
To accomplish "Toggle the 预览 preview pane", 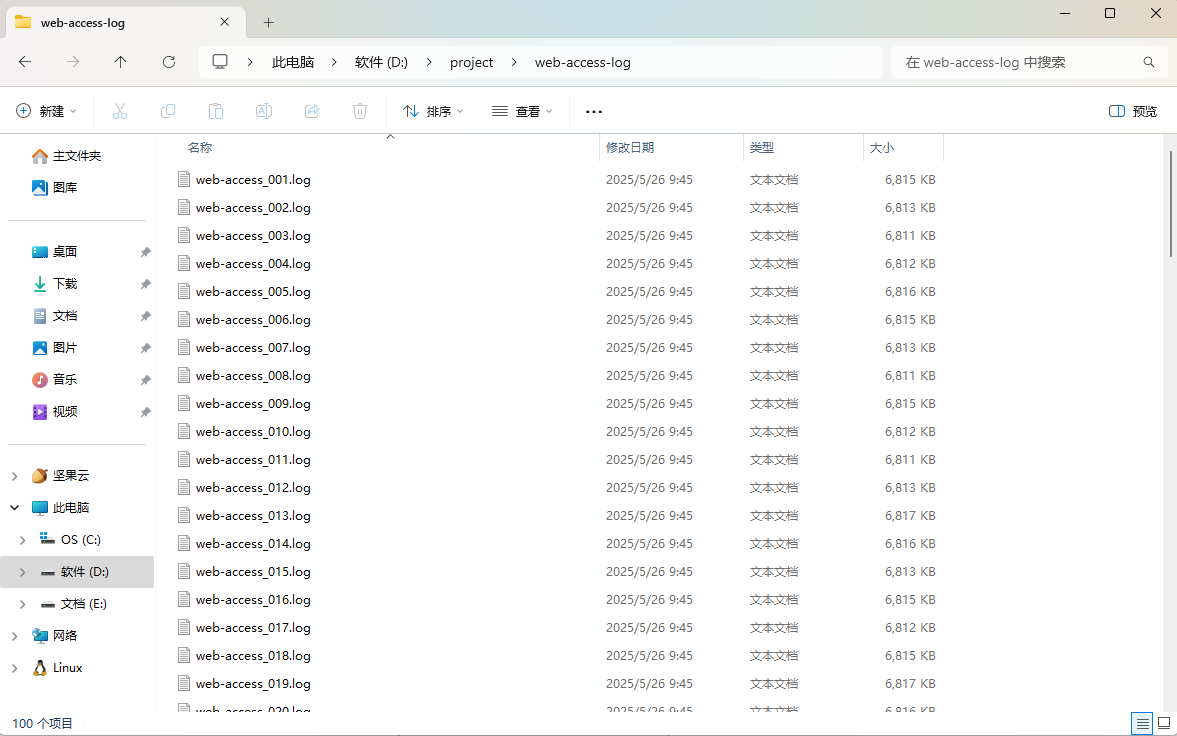I will 1133,111.
